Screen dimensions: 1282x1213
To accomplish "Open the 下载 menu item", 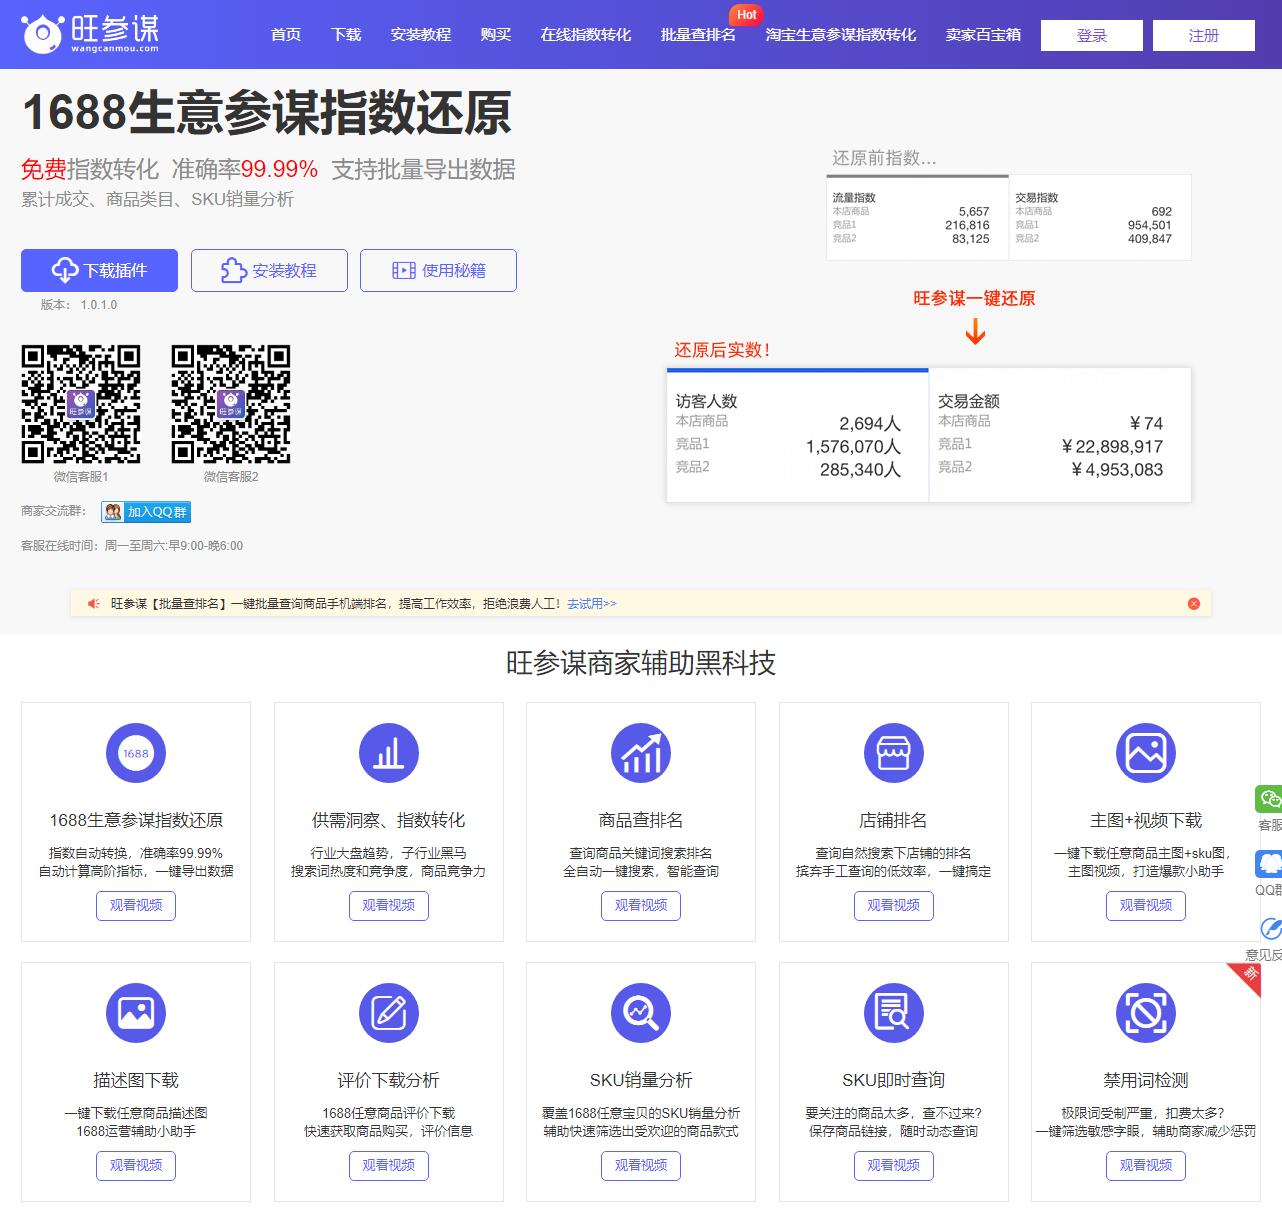I will coord(346,35).
